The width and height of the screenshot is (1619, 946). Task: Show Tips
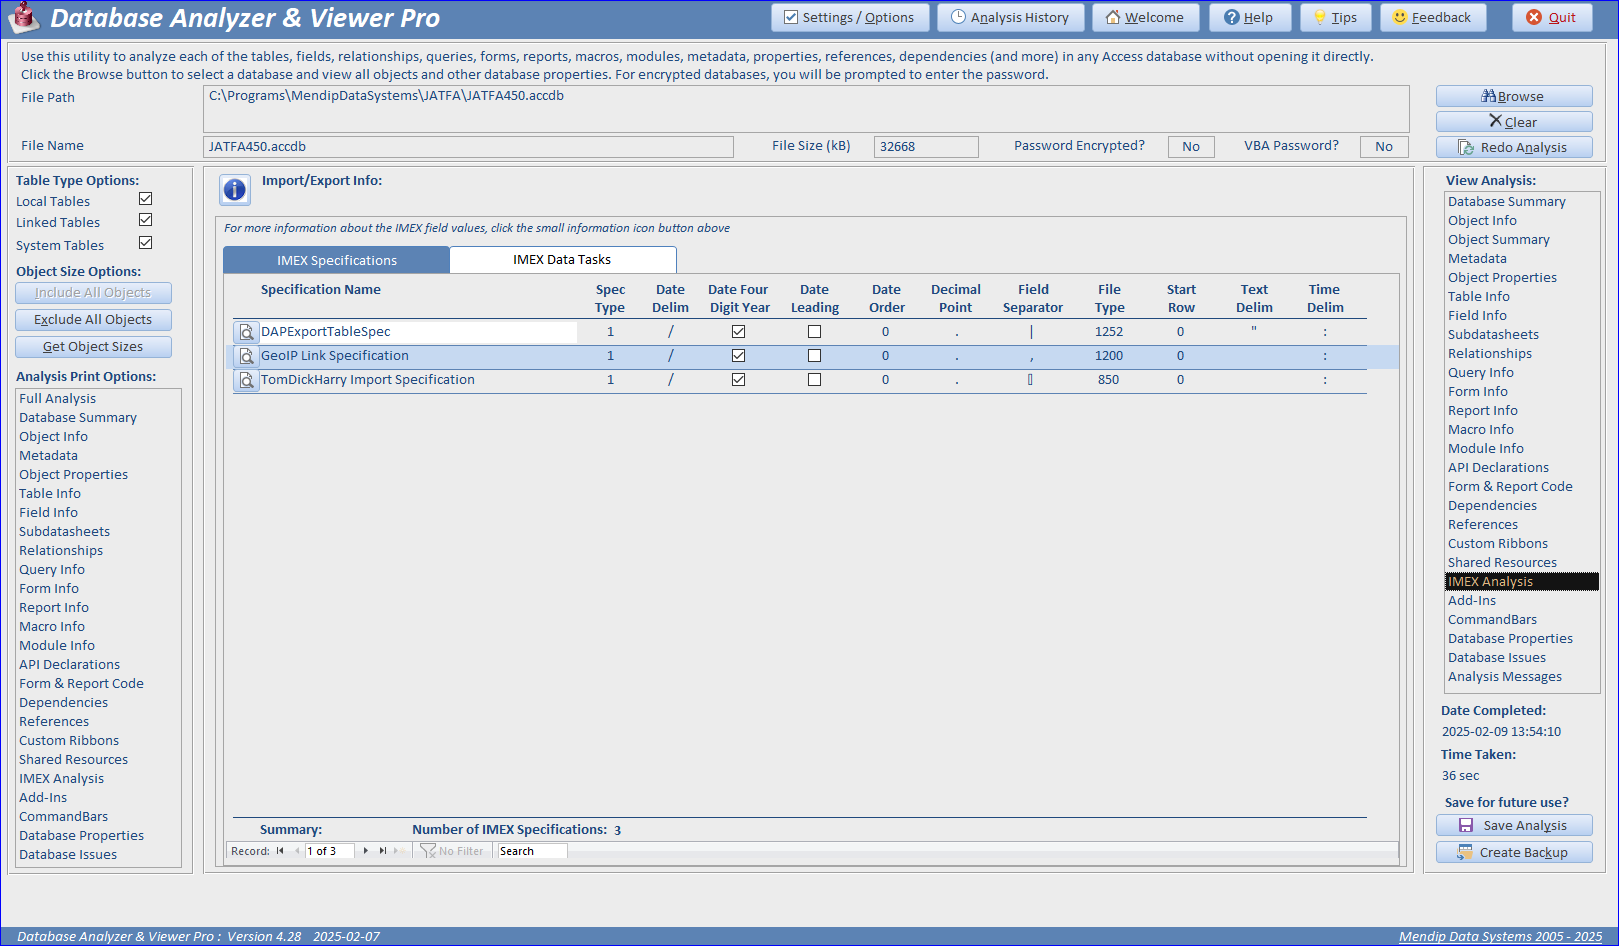tap(1336, 18)
